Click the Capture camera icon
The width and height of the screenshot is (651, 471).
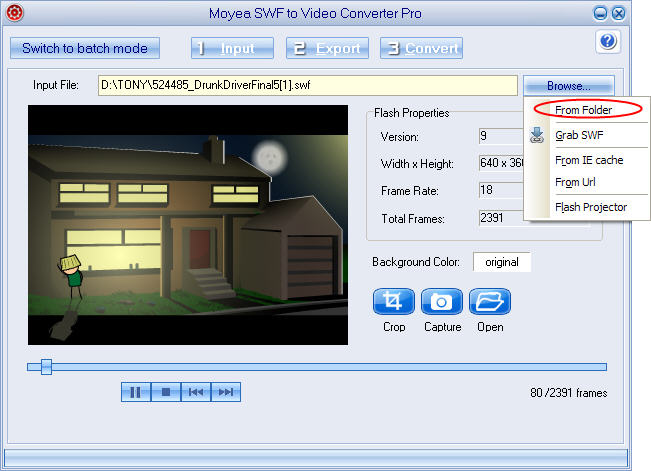(x=442, y=302)
